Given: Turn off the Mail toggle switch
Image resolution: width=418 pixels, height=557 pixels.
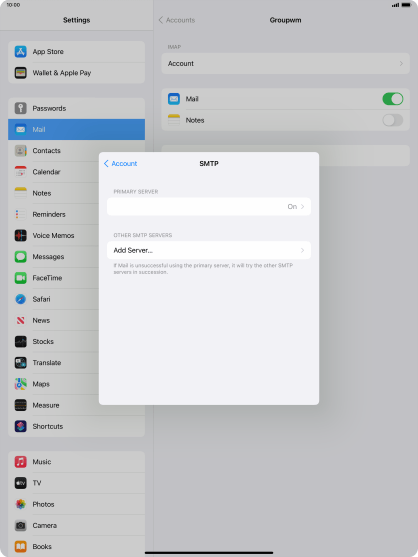Looking at the screenshot, I should (392, 99).
